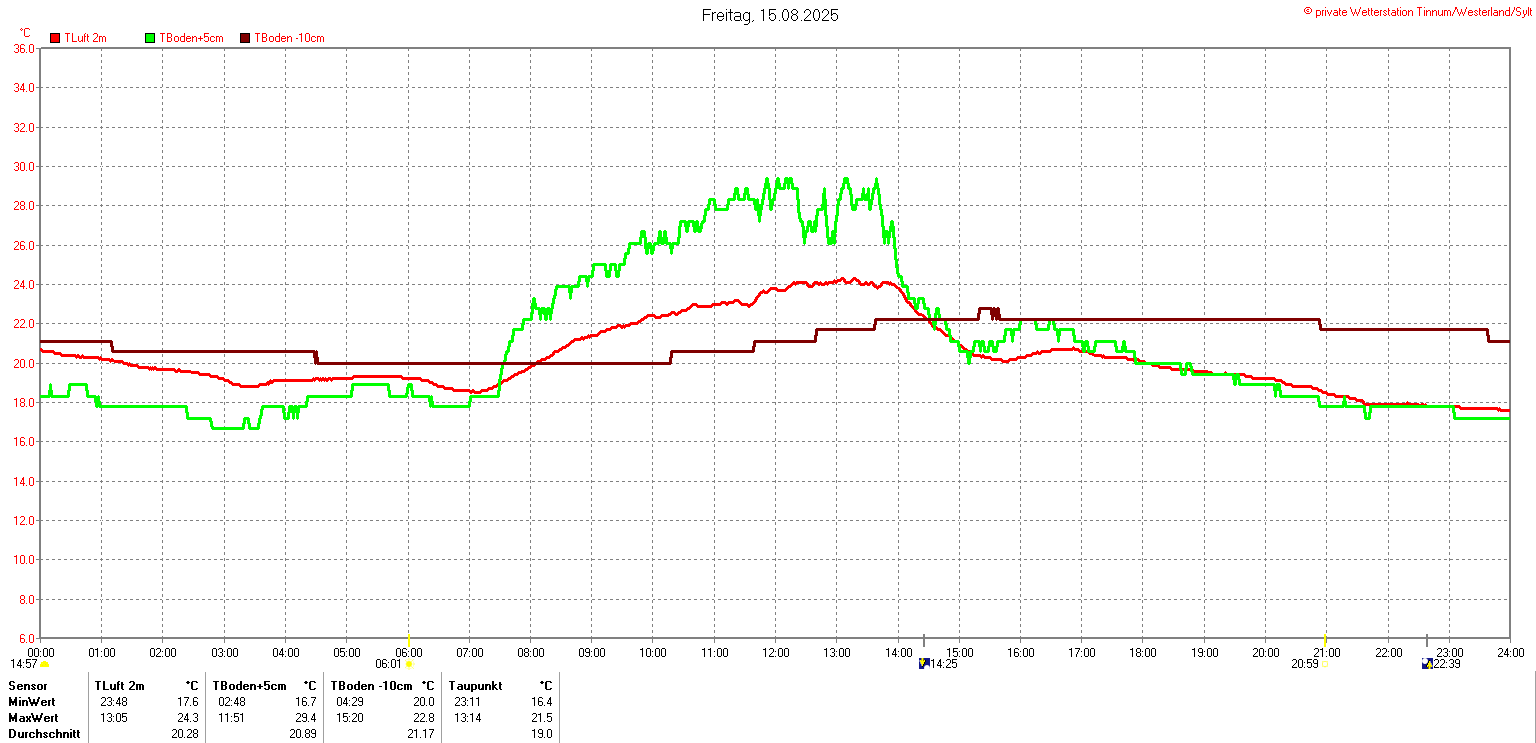Click the blue moon icon beside 14:25
1536x743 pixels.
[923, 663]
